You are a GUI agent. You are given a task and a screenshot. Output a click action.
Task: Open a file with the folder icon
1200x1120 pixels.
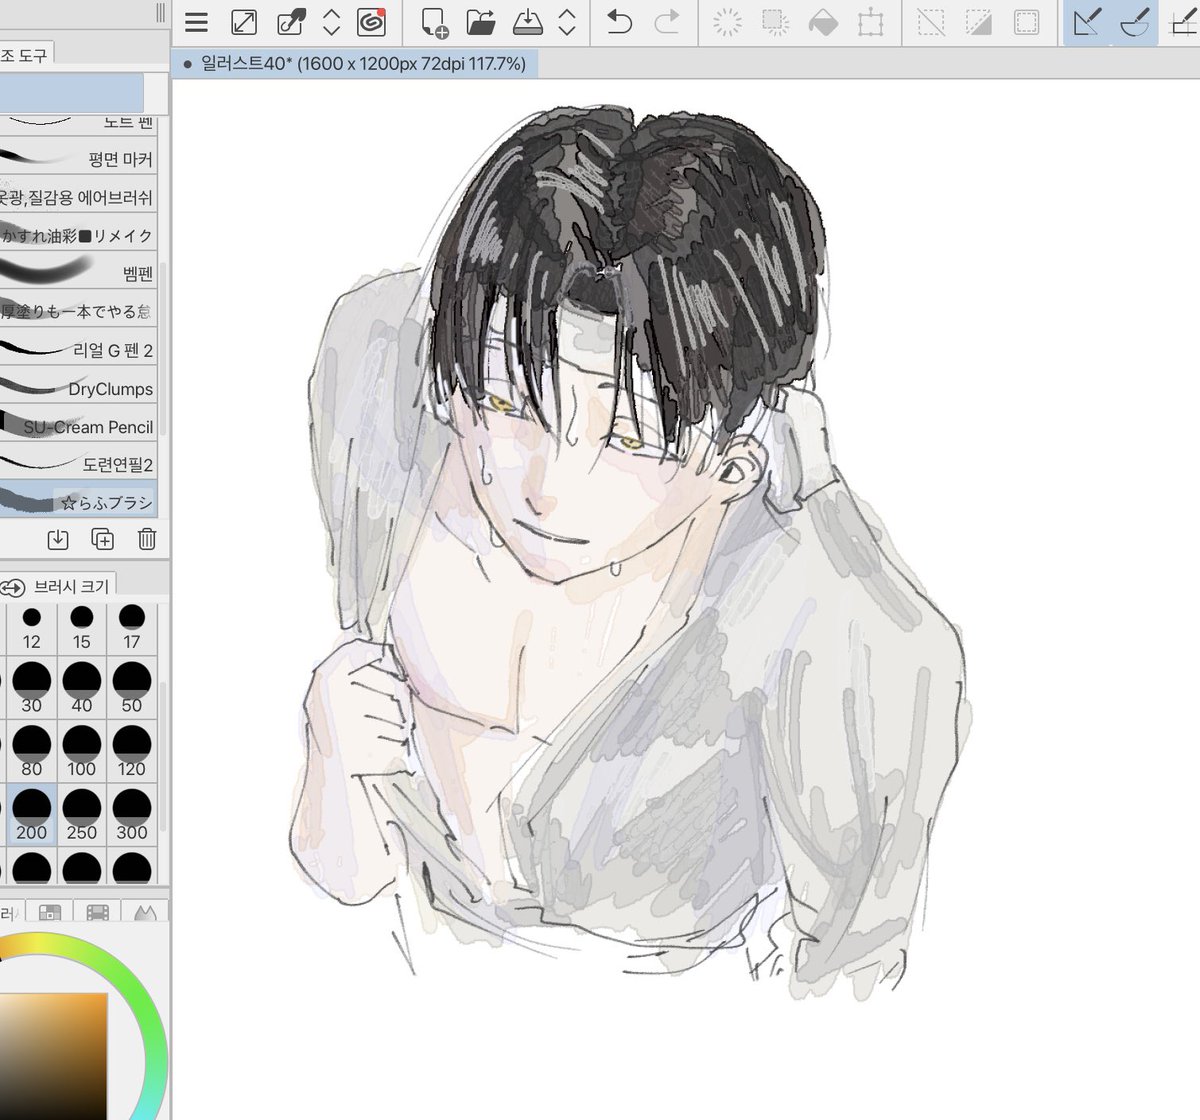coord(481,22)
